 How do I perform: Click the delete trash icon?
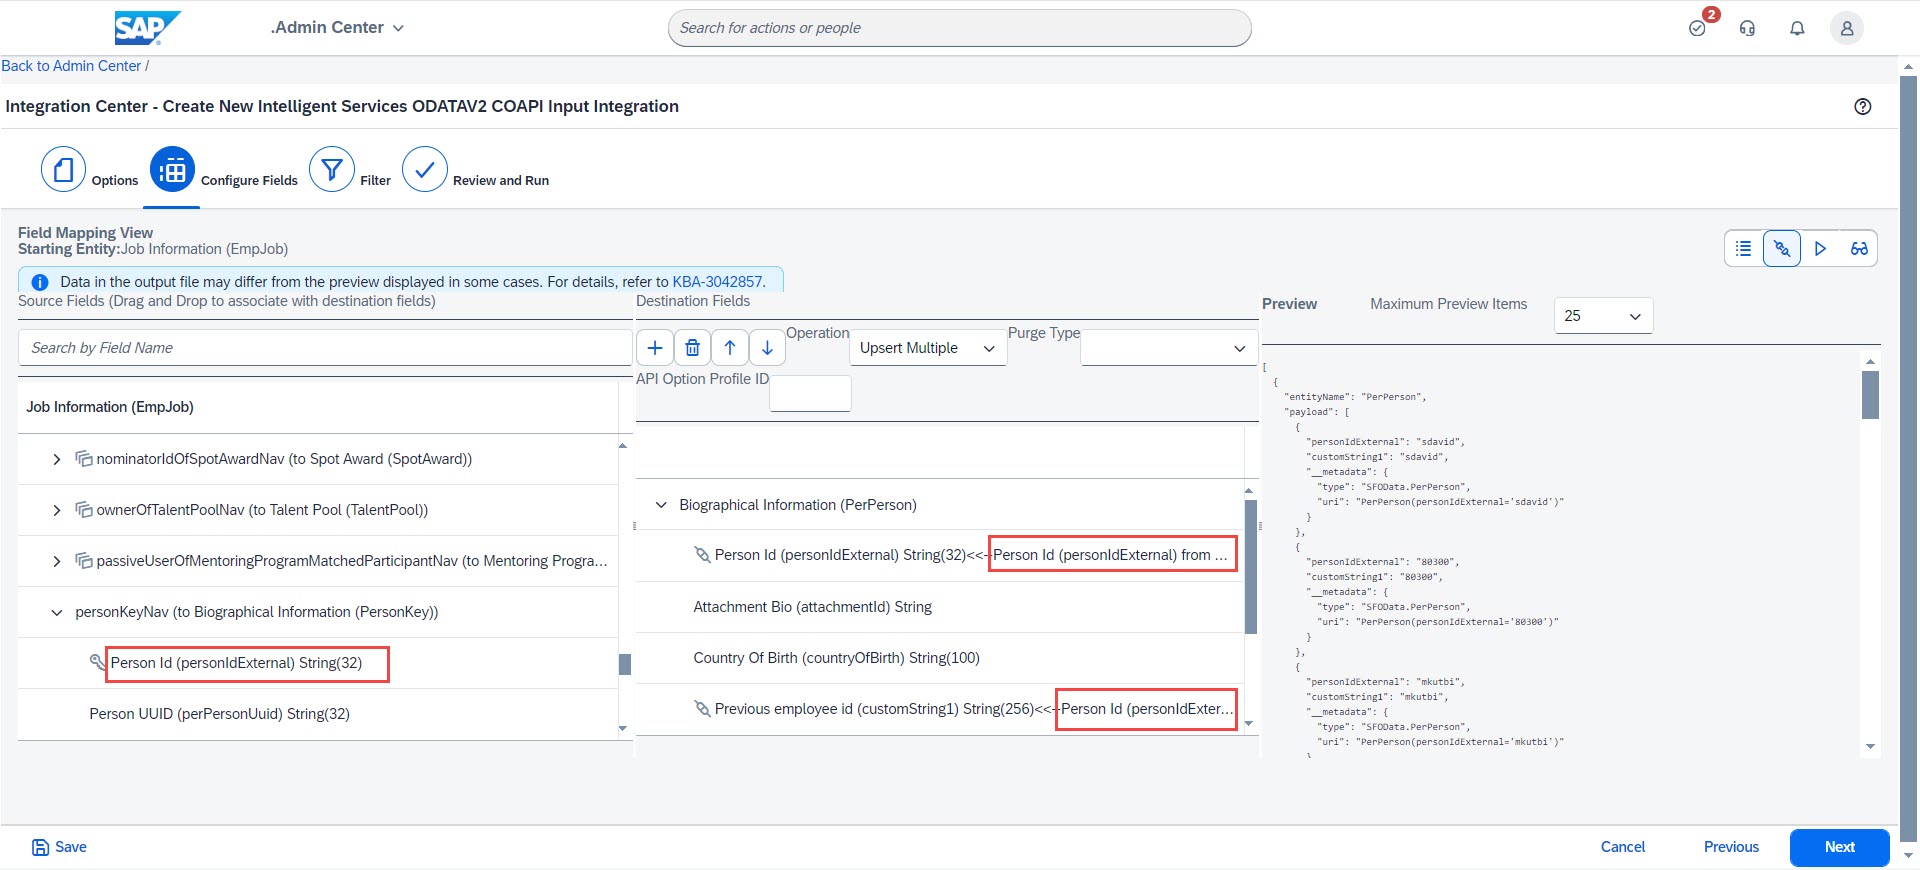[692, 348]
